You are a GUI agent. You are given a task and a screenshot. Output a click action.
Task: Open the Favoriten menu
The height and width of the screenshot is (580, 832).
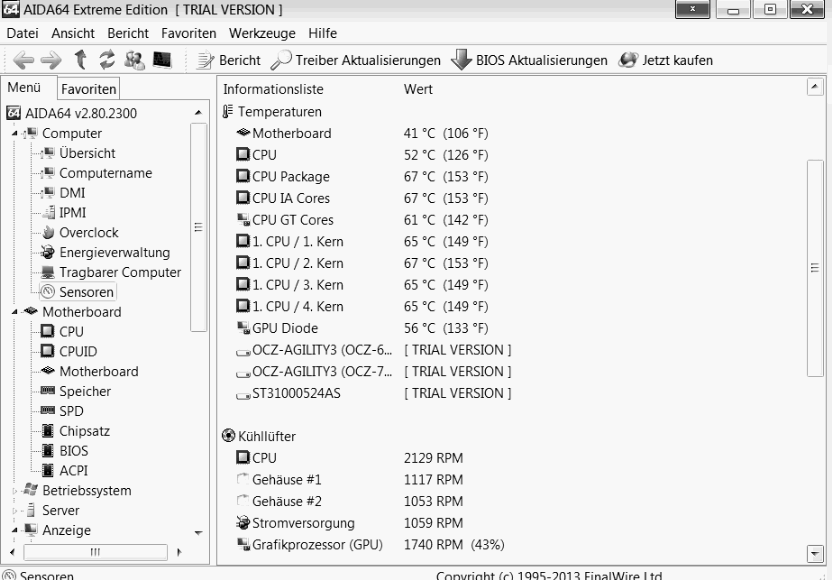188,33
